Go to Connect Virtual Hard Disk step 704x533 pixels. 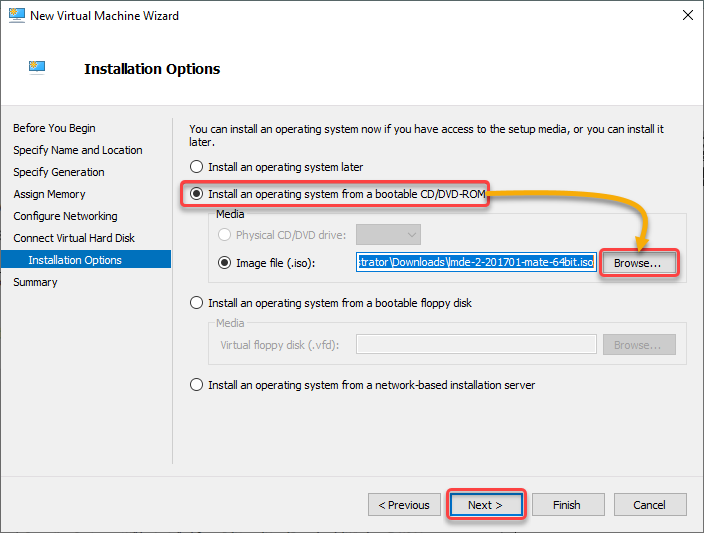(x=74, y=238)
